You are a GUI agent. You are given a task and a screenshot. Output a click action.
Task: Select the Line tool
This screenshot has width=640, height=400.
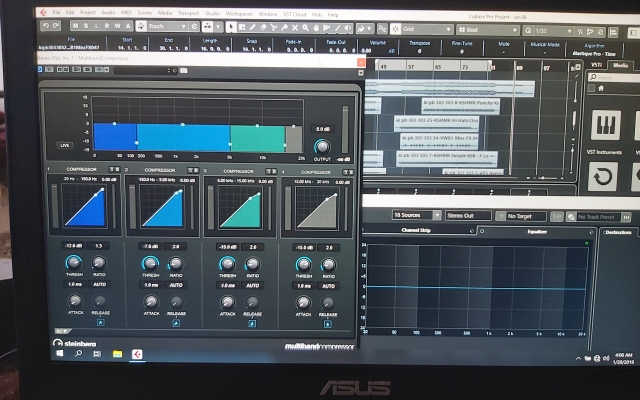(x=338, y=28)
